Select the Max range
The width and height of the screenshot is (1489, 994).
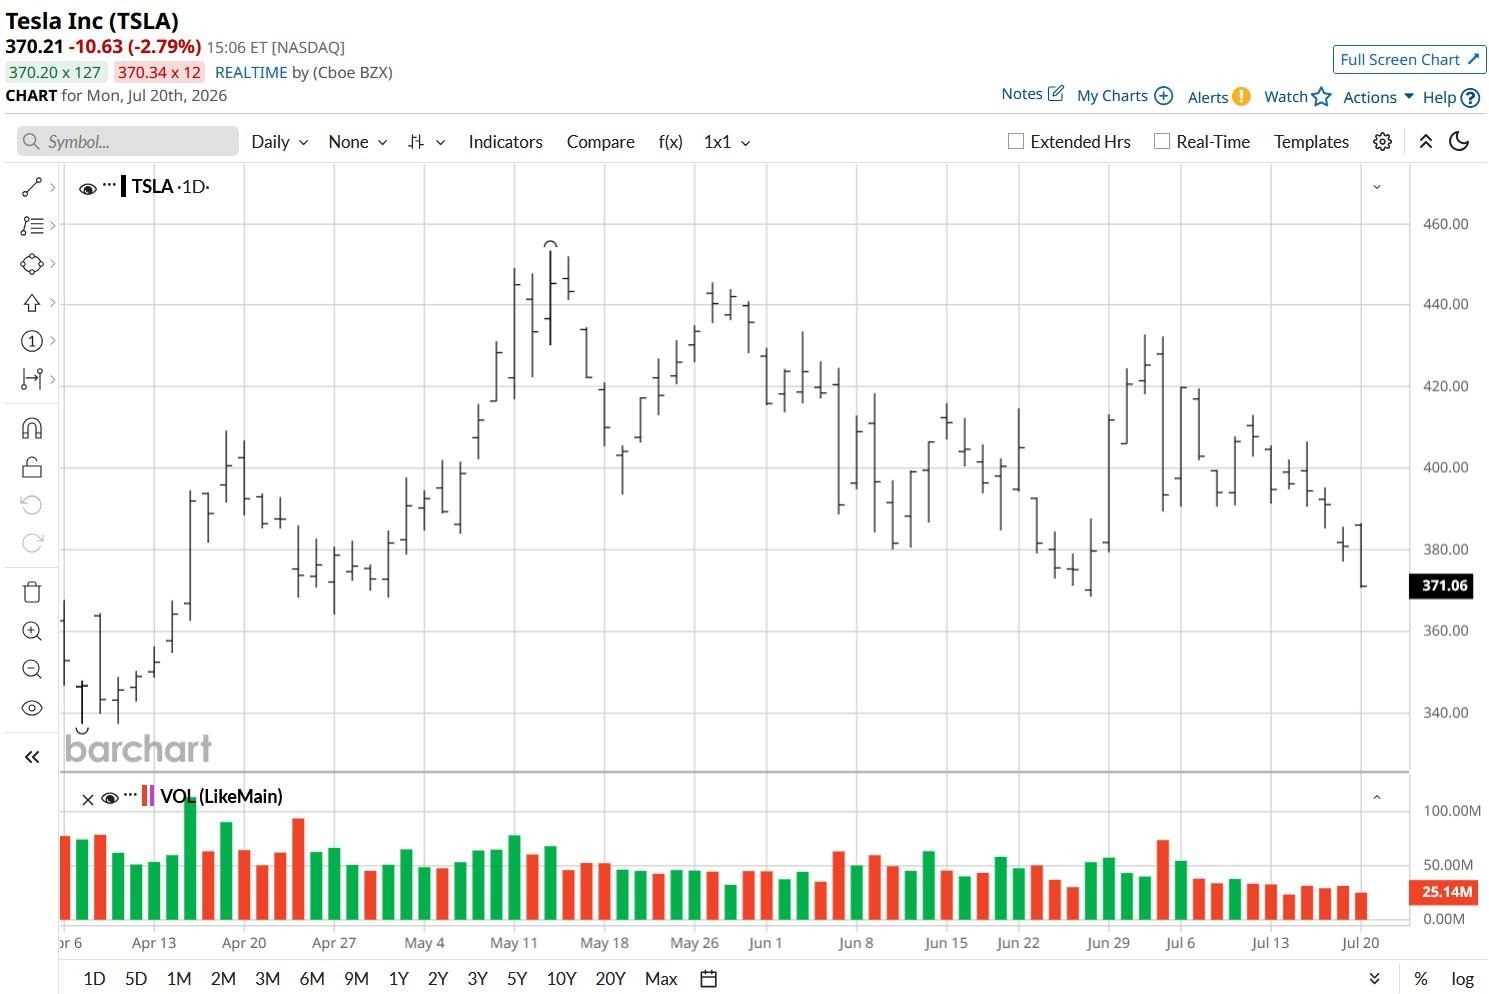click(661, 979)
